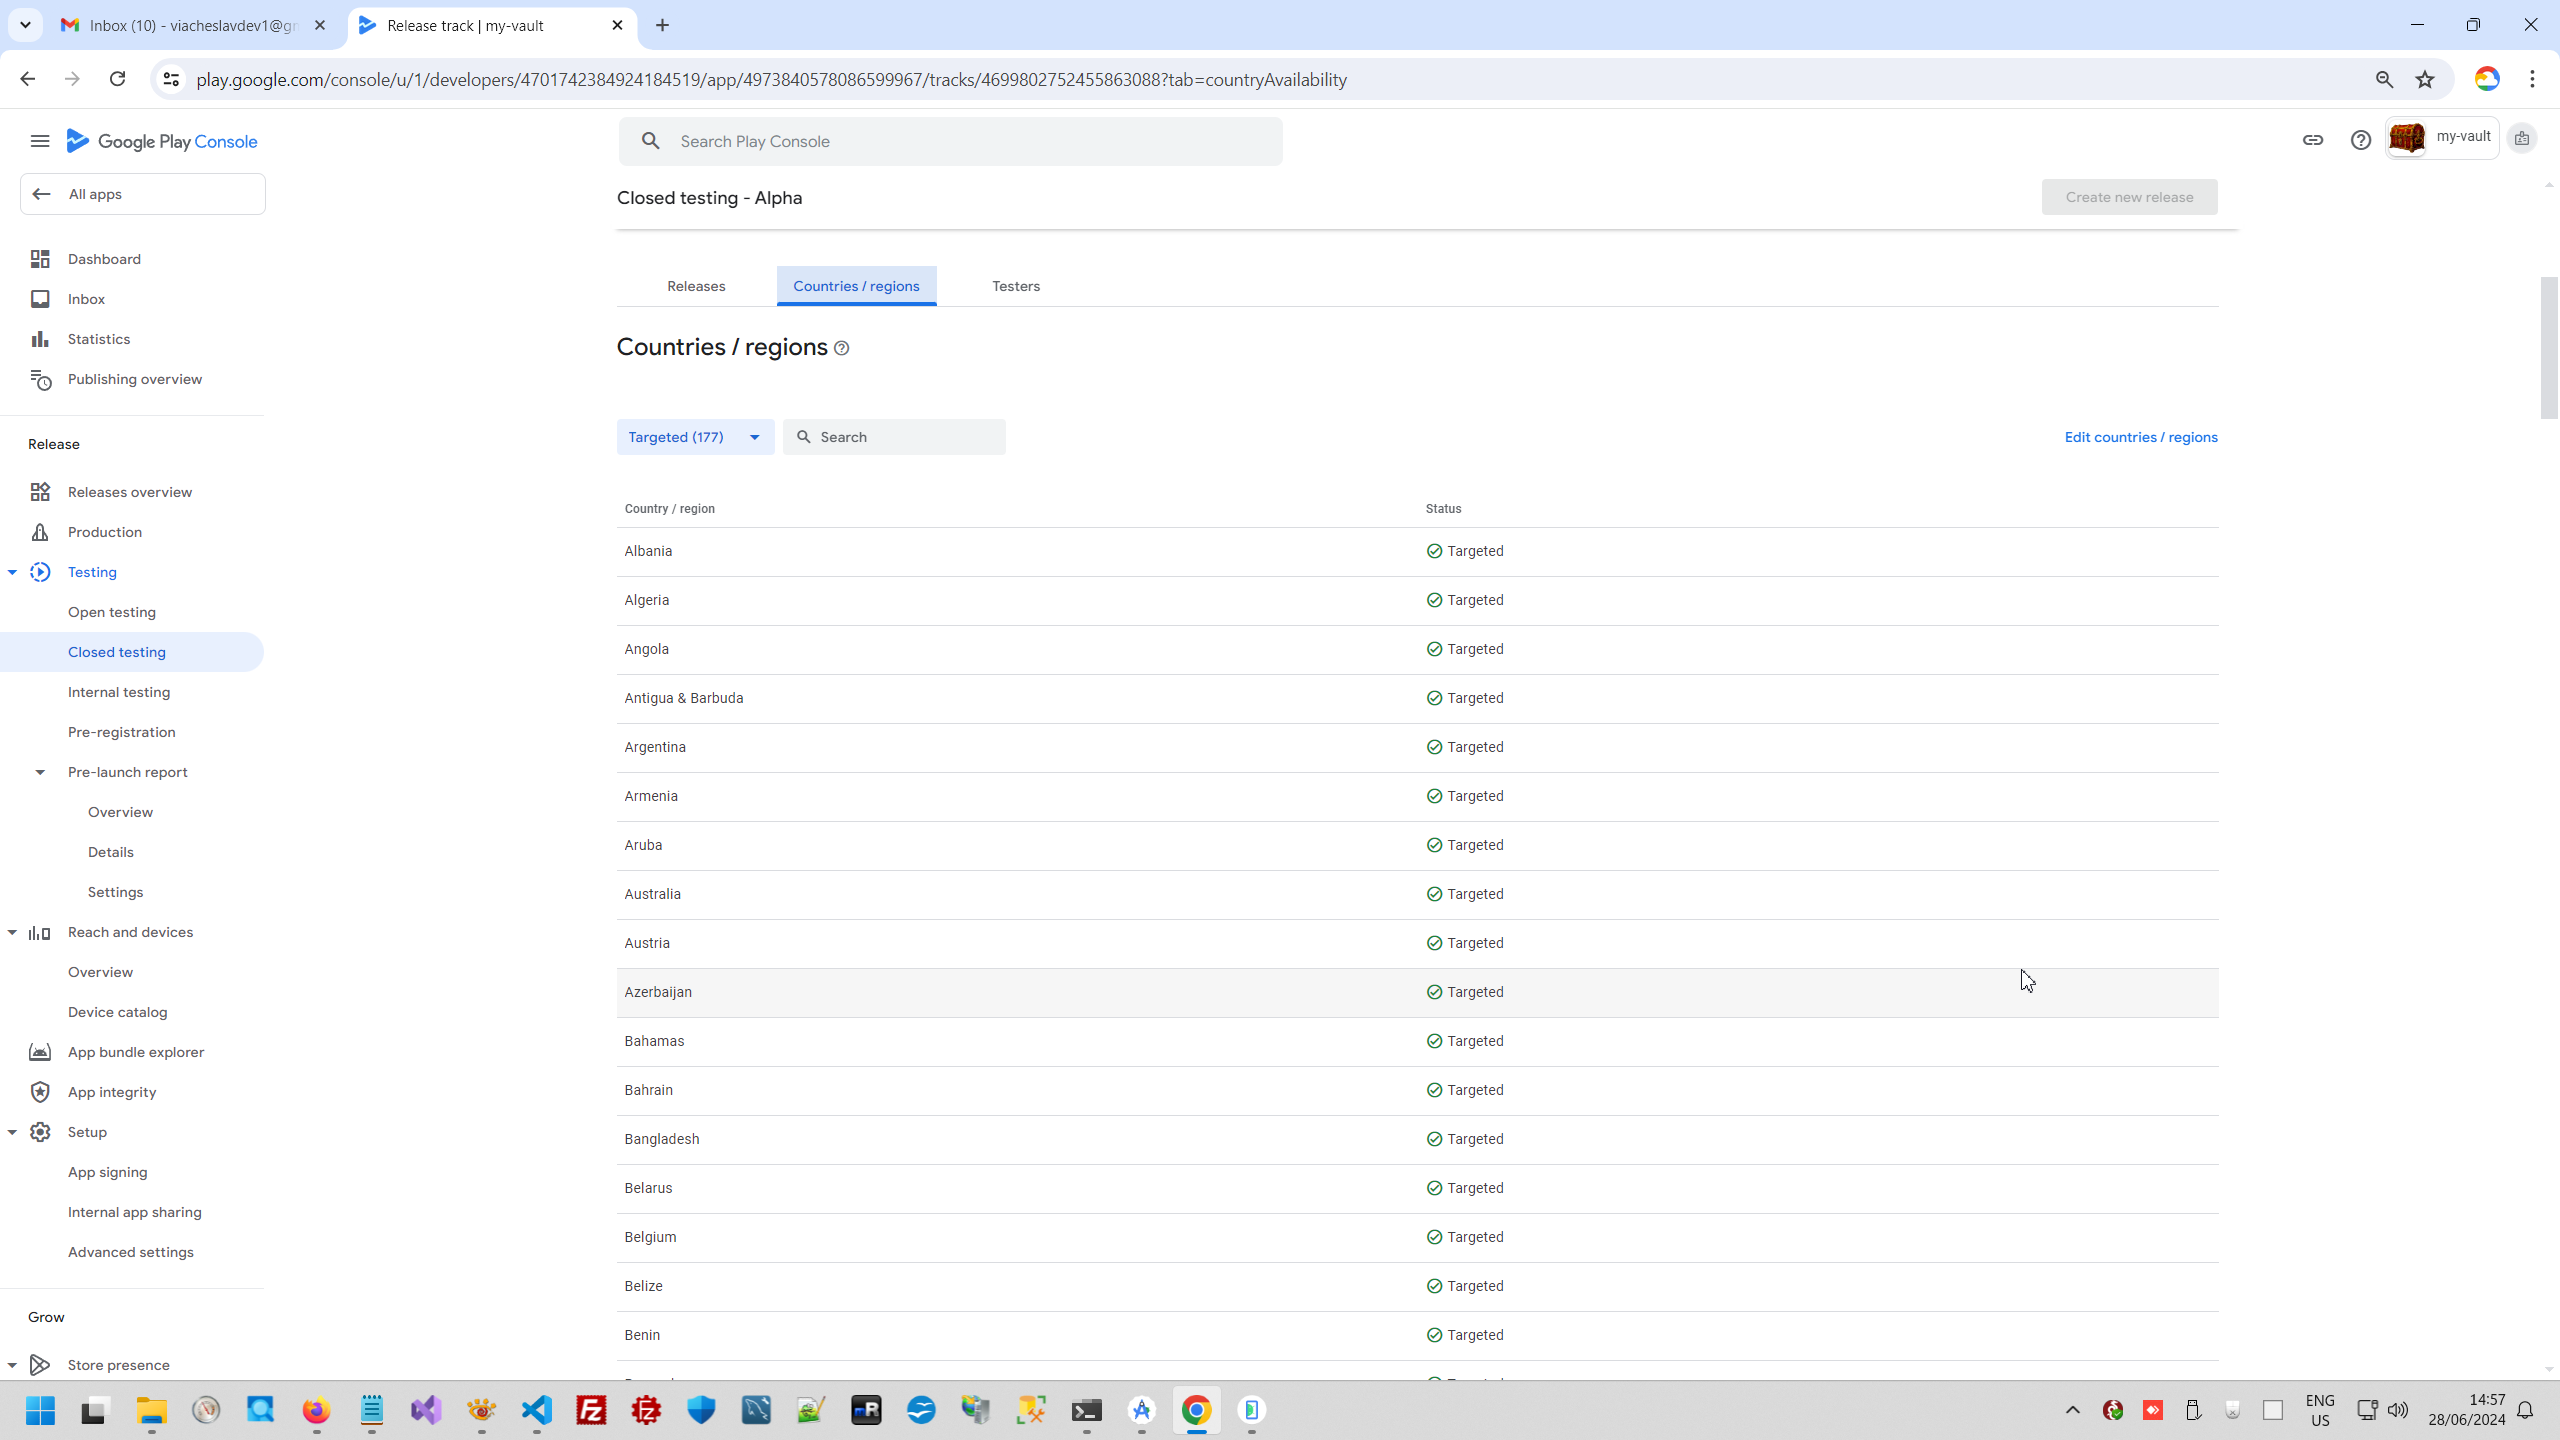Collapse the Setup section arrow
2560x1440 pixels.
(x=12, y=1132)
